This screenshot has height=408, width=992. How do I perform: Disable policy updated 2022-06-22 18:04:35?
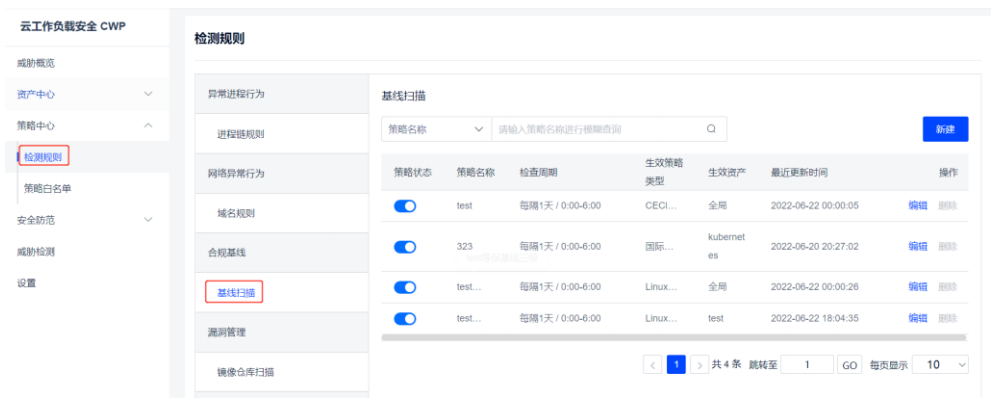click(x=405, y=318)
